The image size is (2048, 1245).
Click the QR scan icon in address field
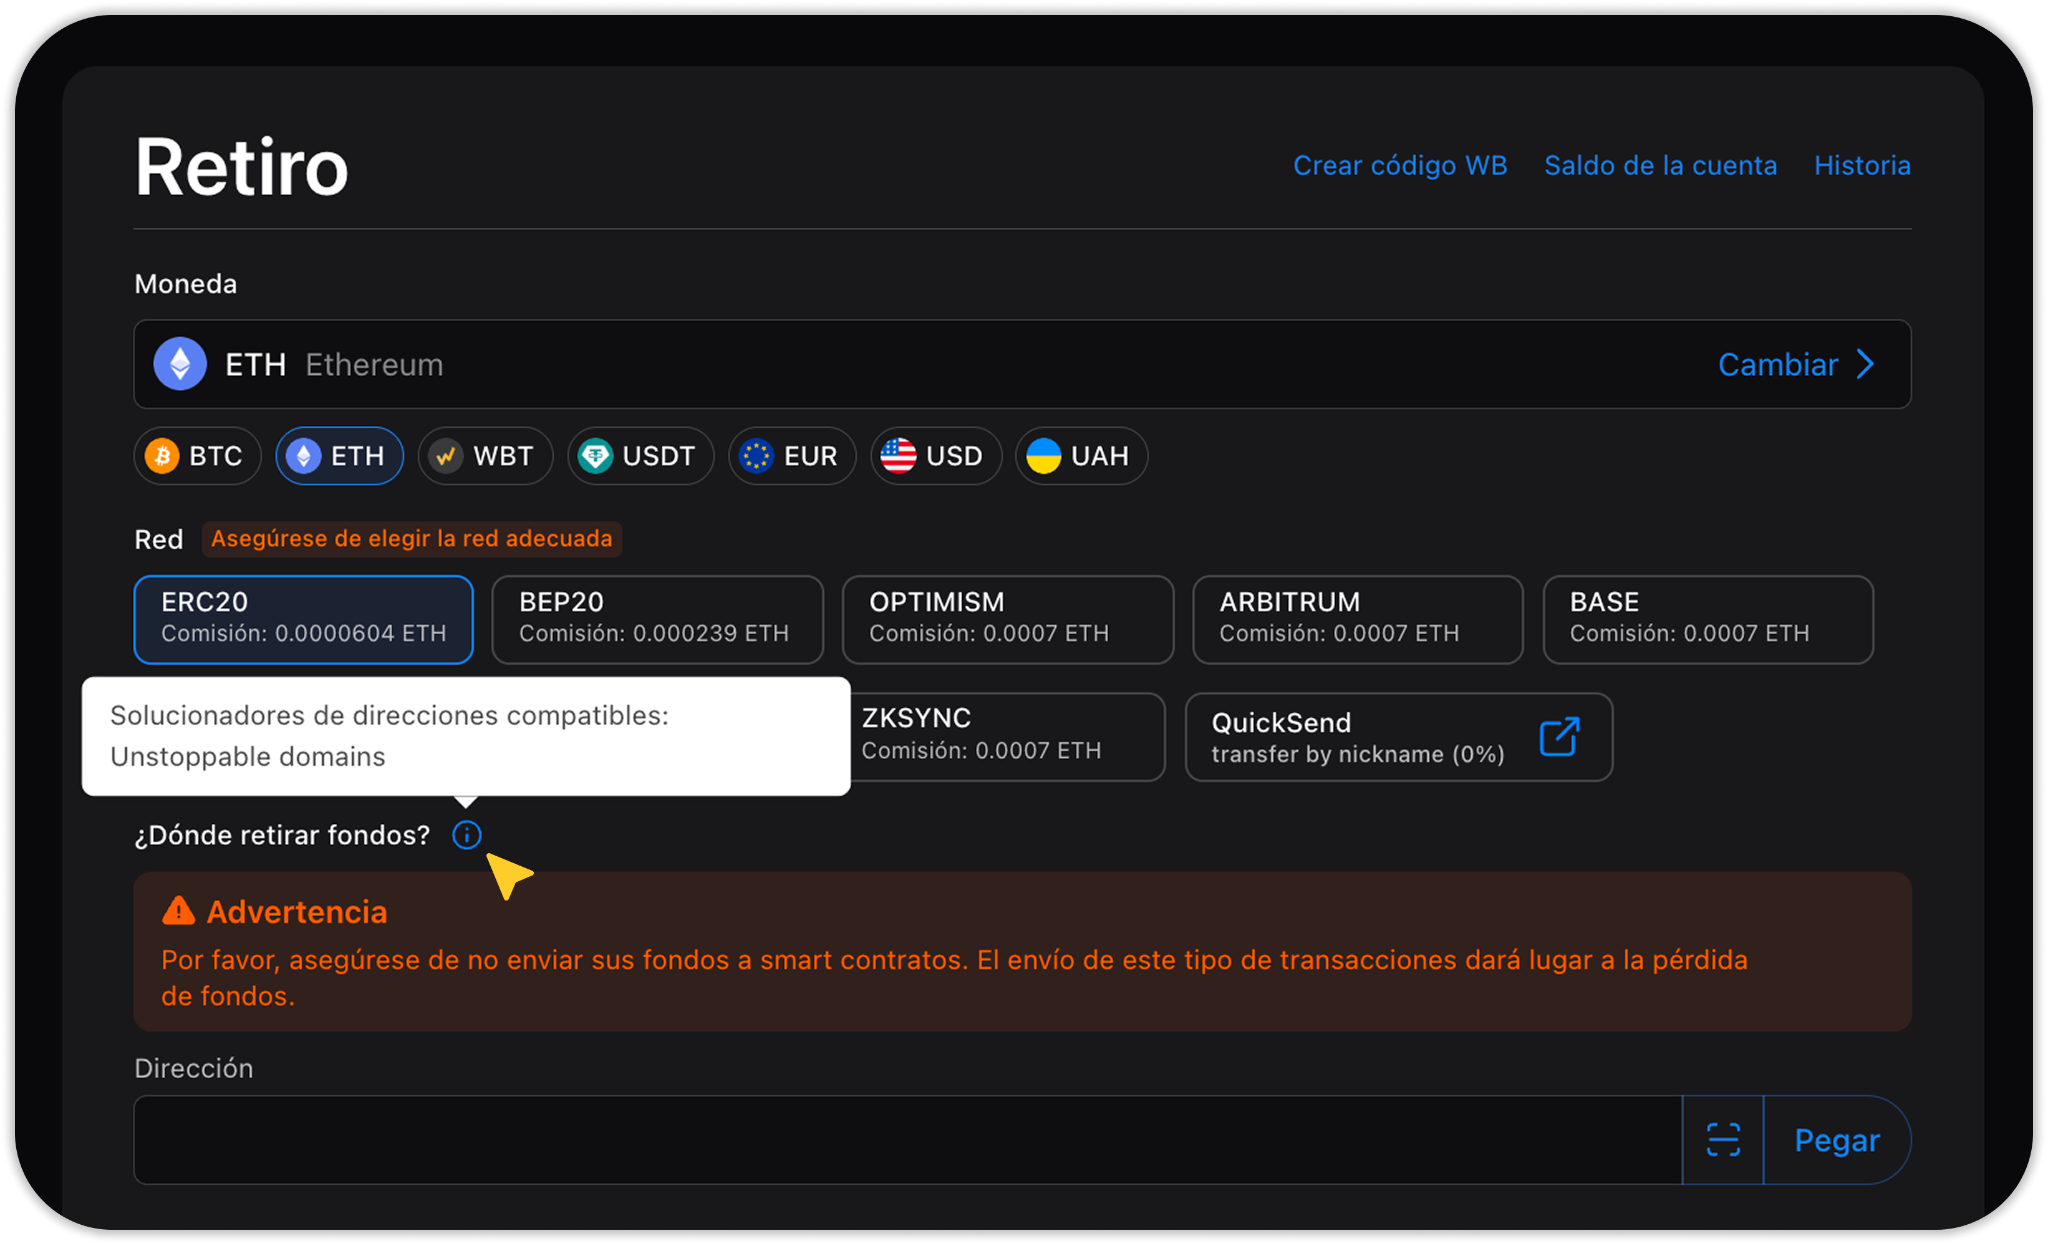point(1722,1140)
